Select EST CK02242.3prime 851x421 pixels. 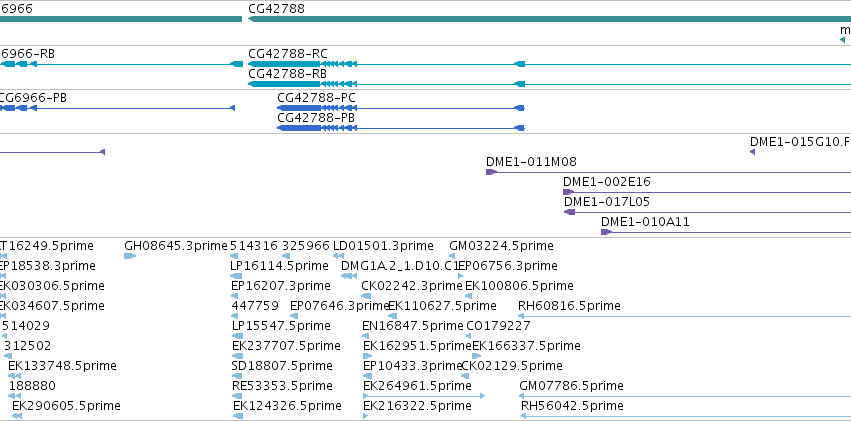pos(411,286)
